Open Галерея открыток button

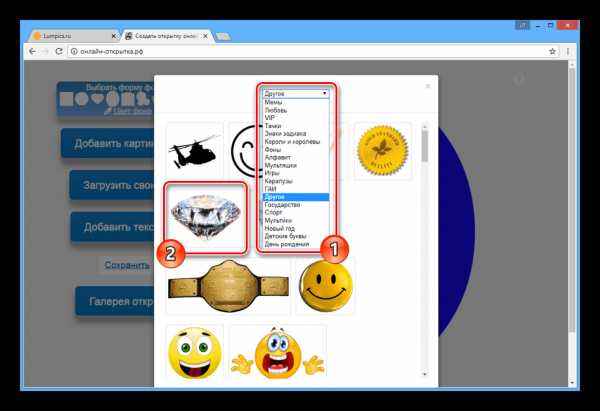click(115, 301)
